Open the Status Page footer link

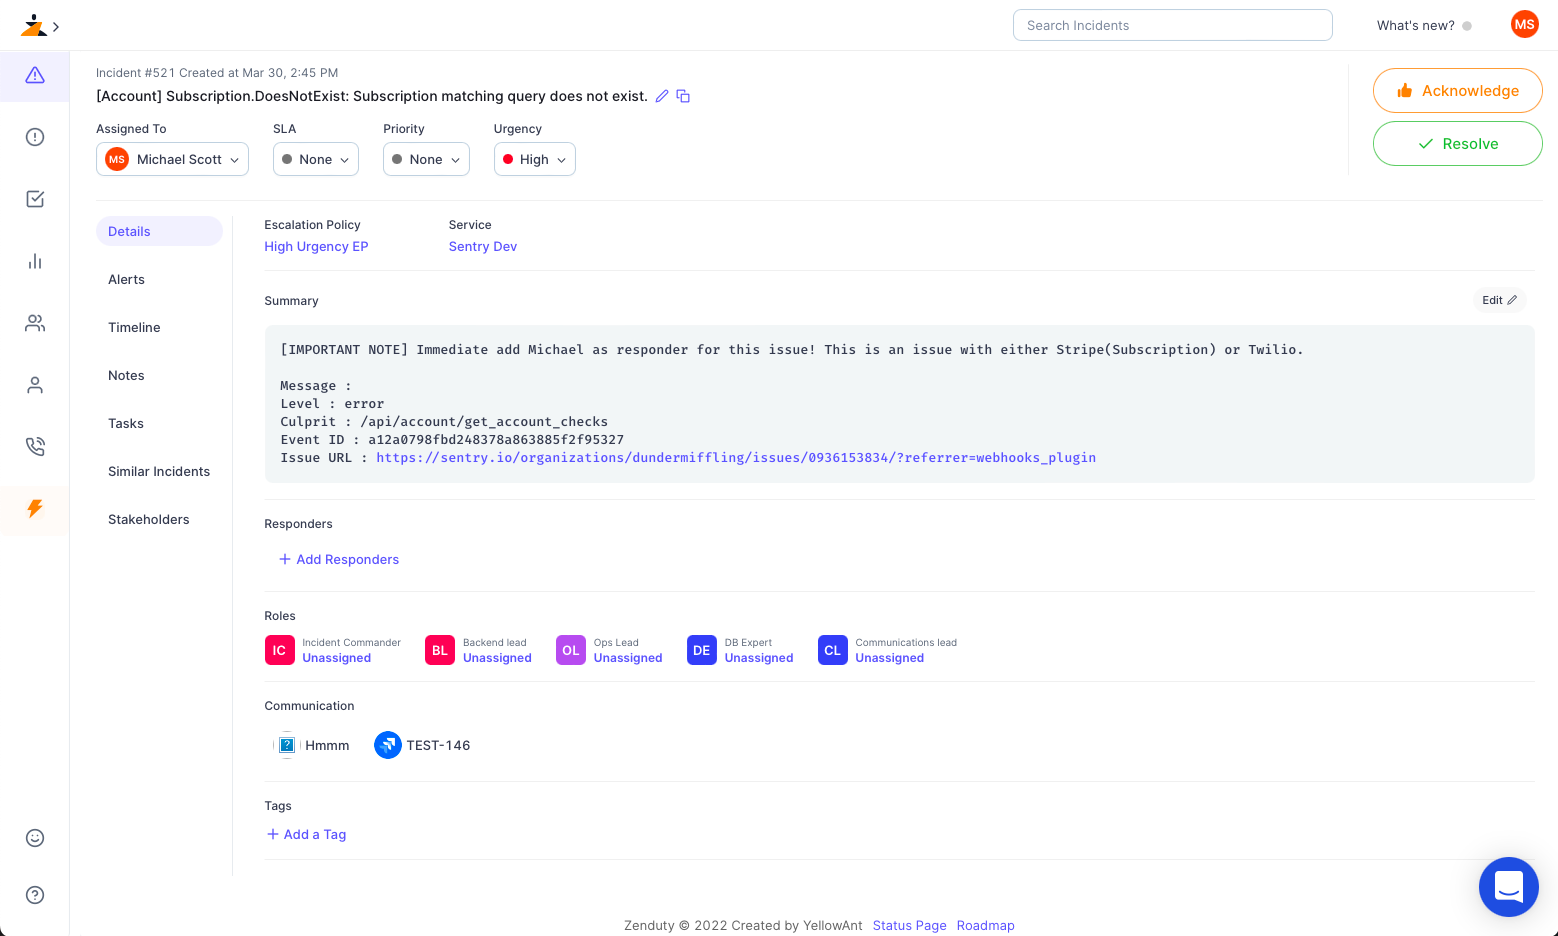pyautogui.click(x=909, y=925)
